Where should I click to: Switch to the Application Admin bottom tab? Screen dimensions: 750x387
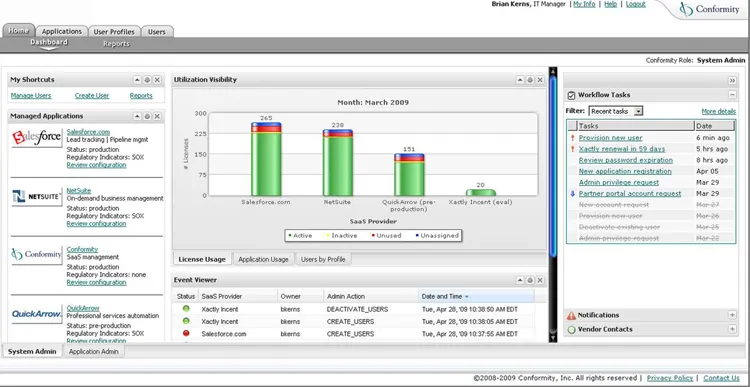point(94,352)
